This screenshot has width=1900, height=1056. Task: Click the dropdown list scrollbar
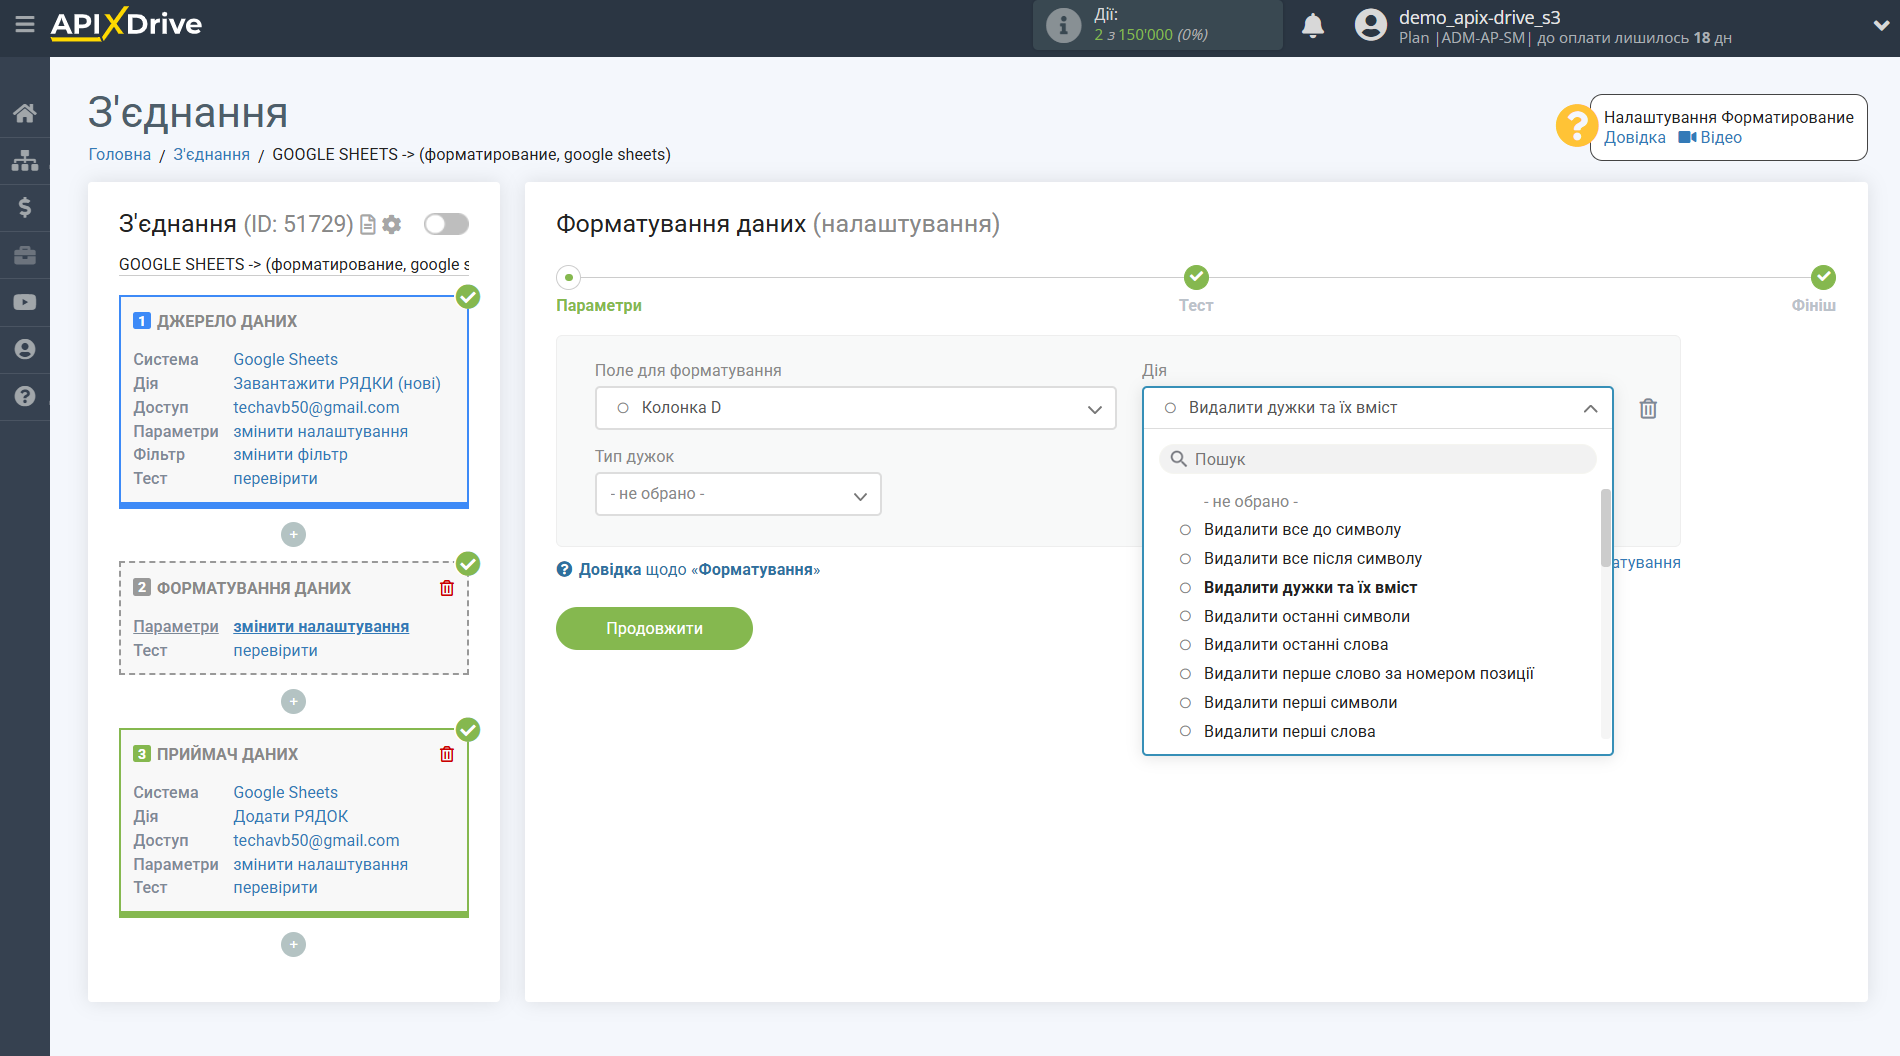1605,528
